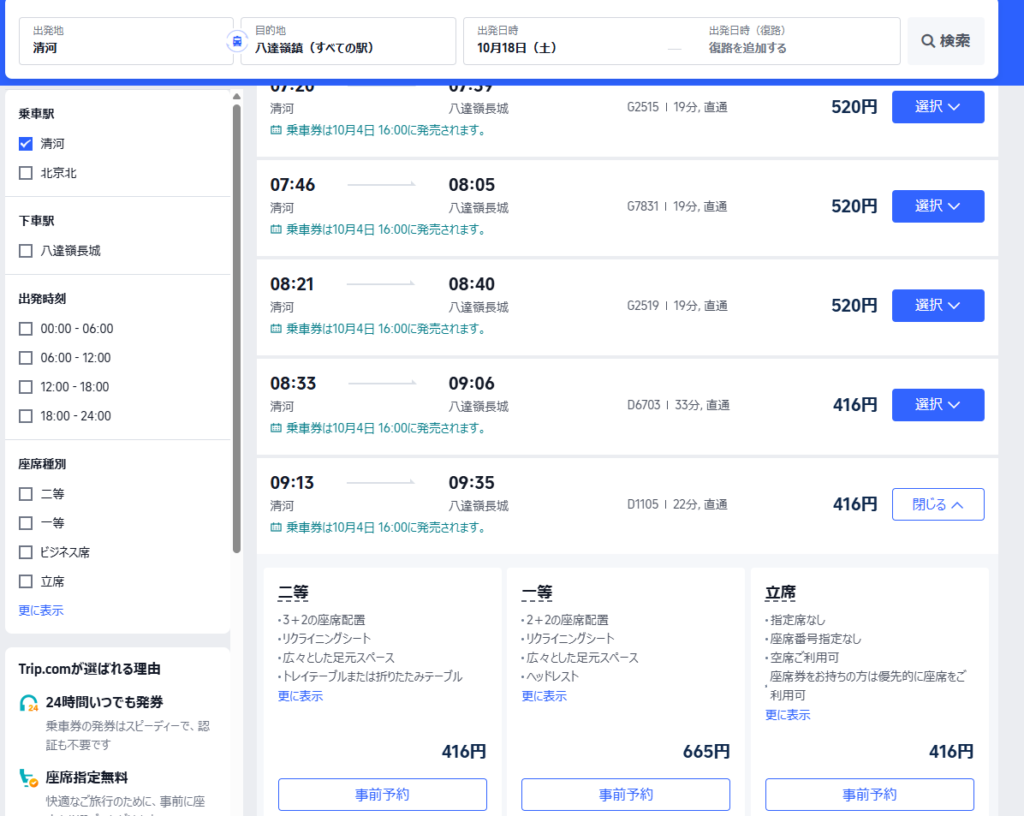Click calendar icon under 07:46 train
This screenshot has width=1024, height=816.
click(276, 230)
